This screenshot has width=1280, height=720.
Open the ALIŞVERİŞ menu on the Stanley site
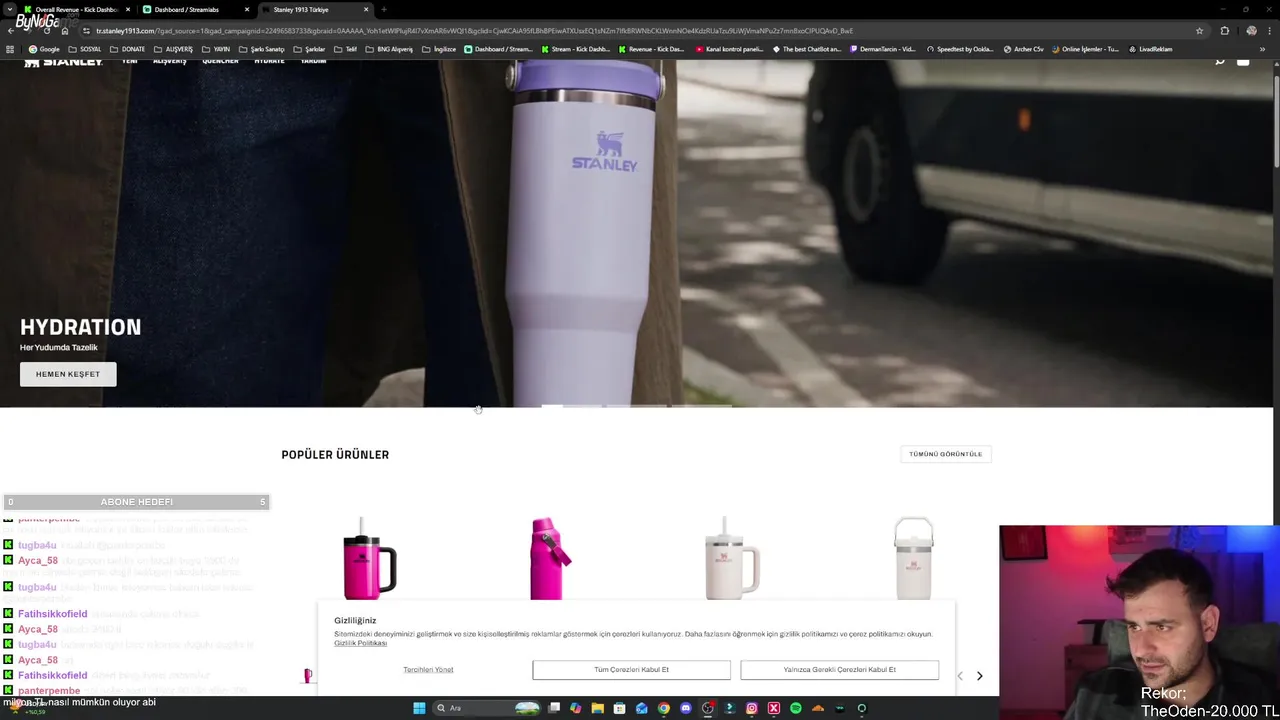pyautogui.click(x=170, y=61)
